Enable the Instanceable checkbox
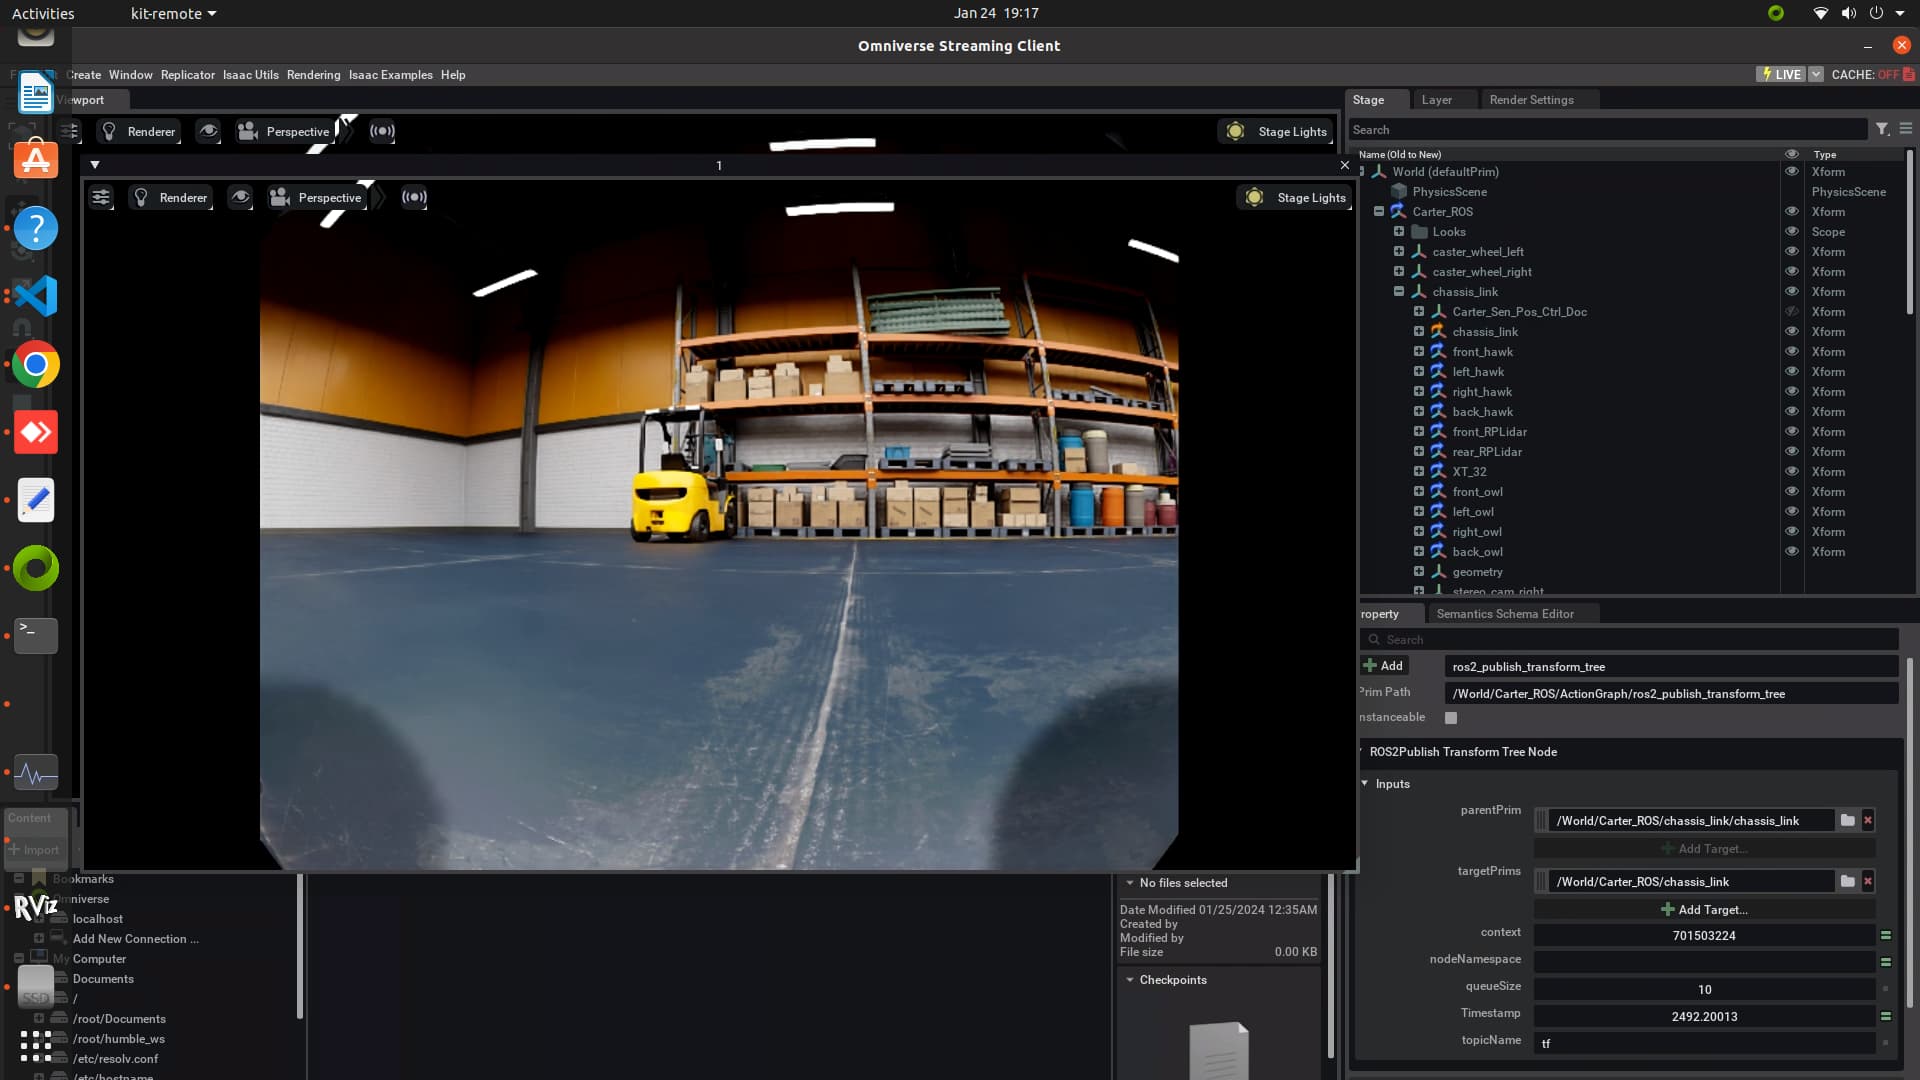 pos(1451,717)
